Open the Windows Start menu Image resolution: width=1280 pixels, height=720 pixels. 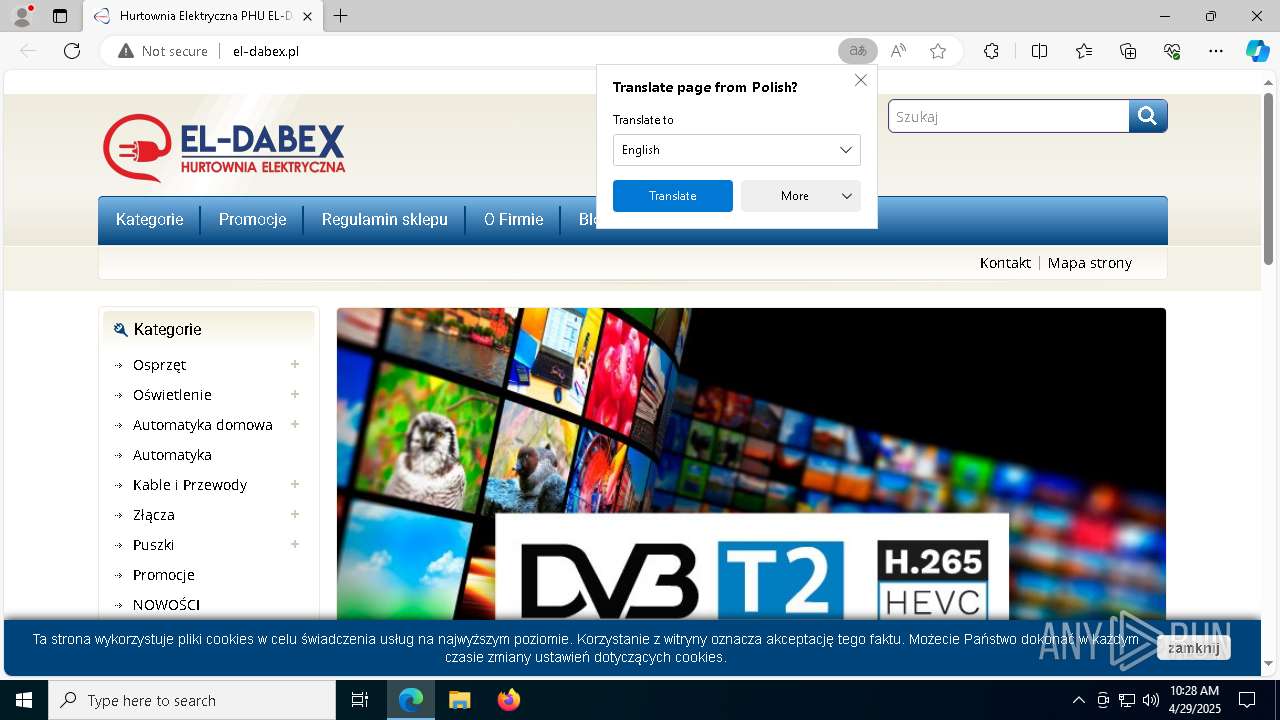click(x=24, y=700)
